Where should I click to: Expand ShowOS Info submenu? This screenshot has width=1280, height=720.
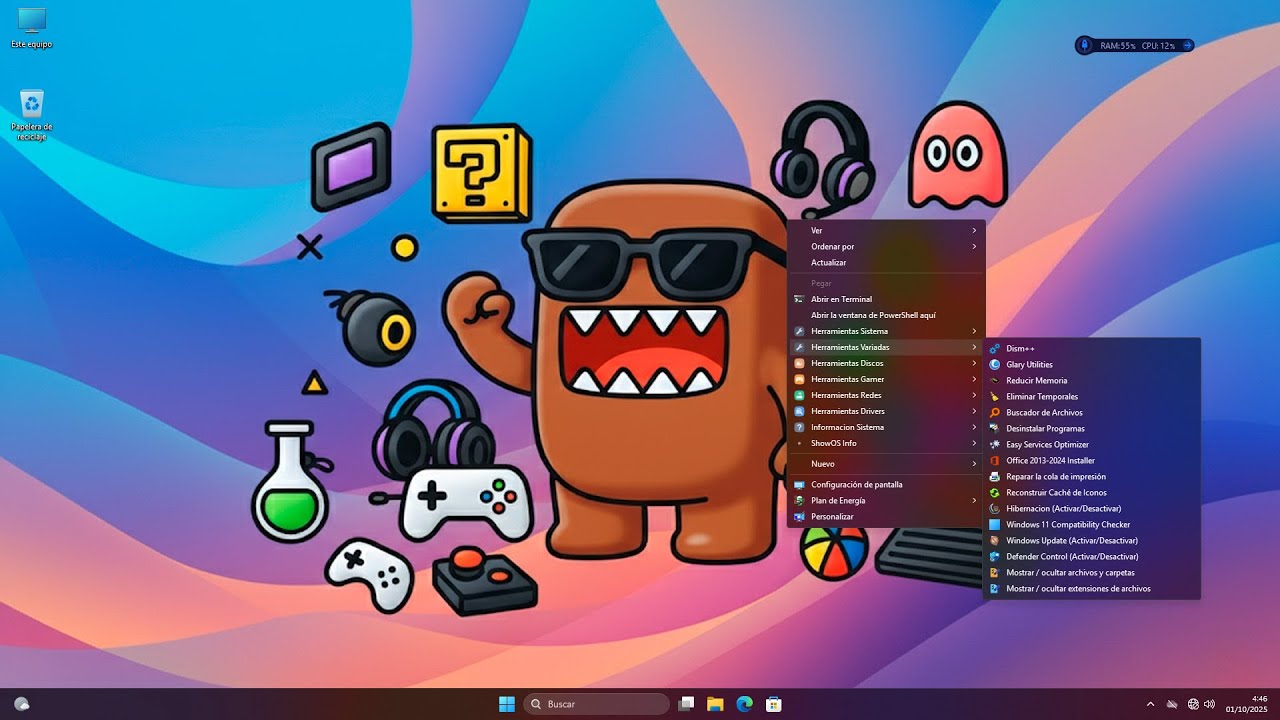(x=886, y=443)
